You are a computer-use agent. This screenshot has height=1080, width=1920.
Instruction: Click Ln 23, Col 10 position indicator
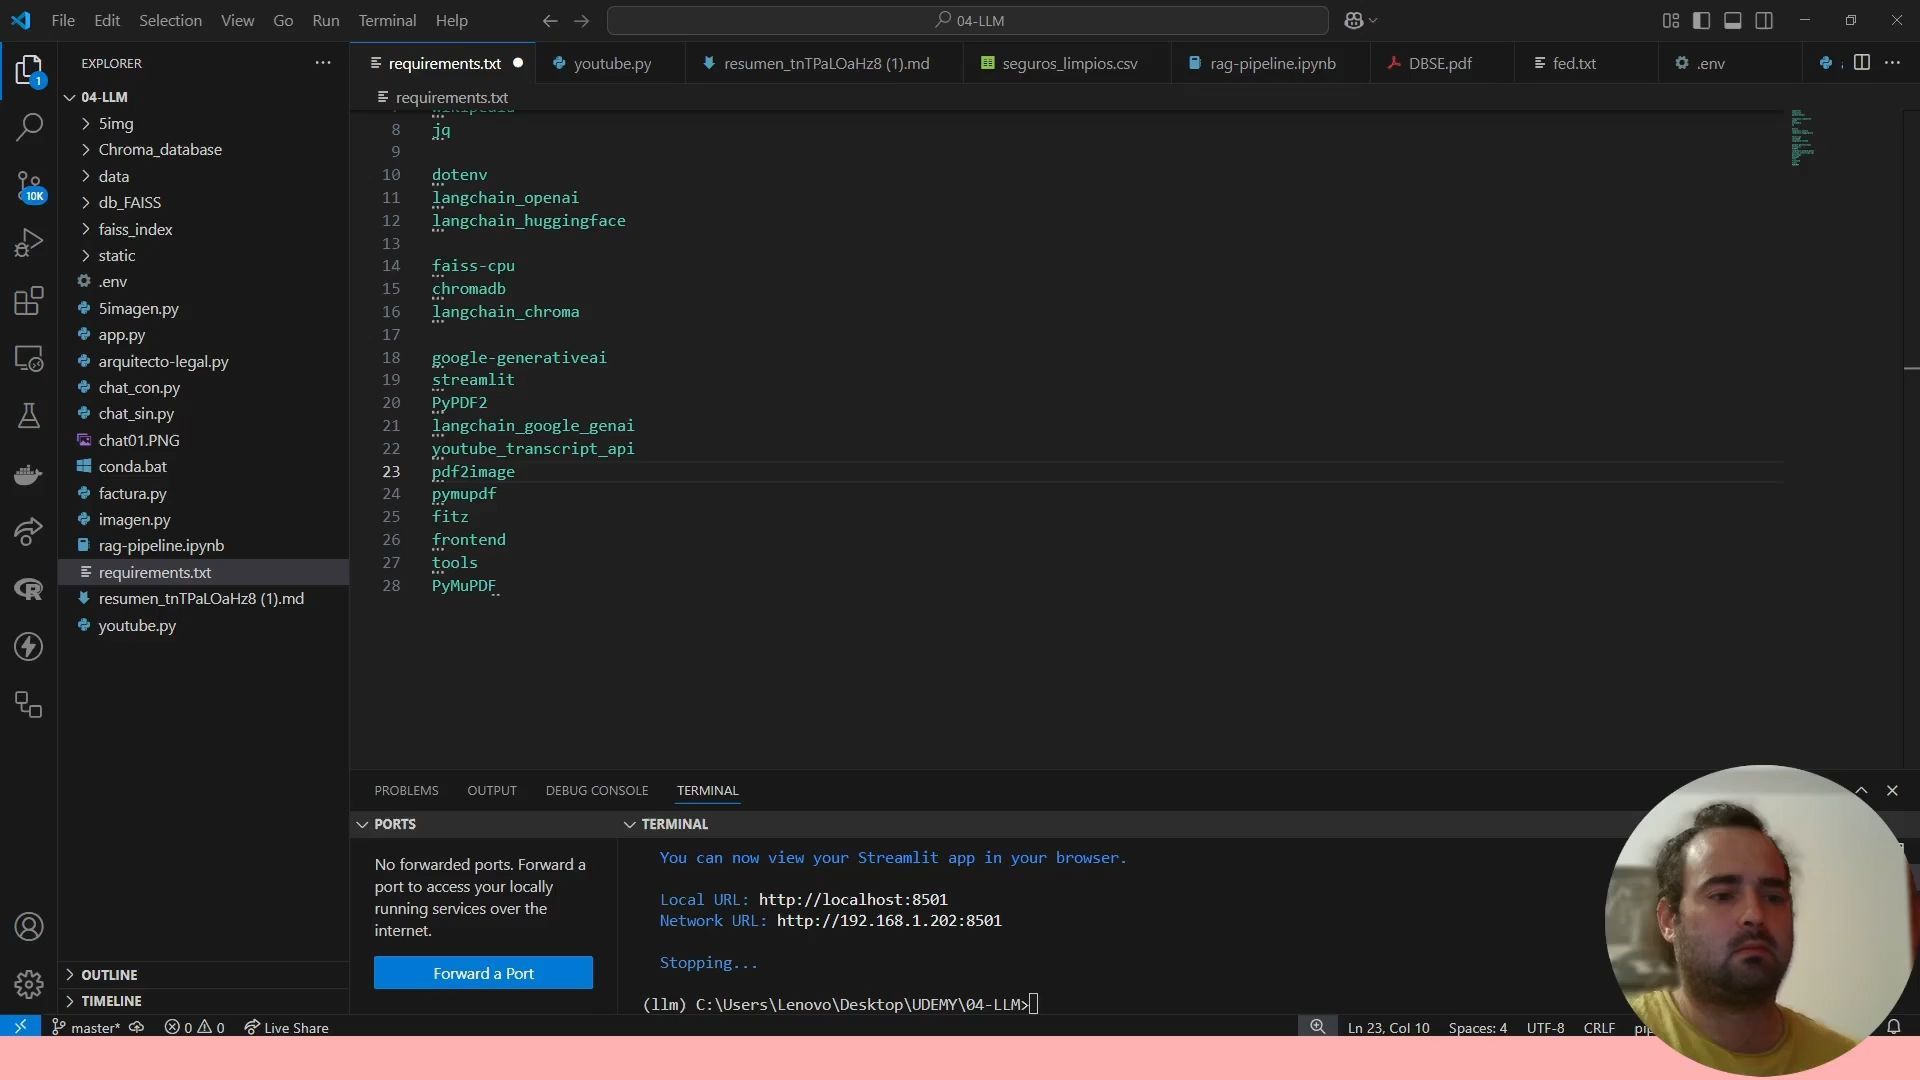tap(1388, 1027)
